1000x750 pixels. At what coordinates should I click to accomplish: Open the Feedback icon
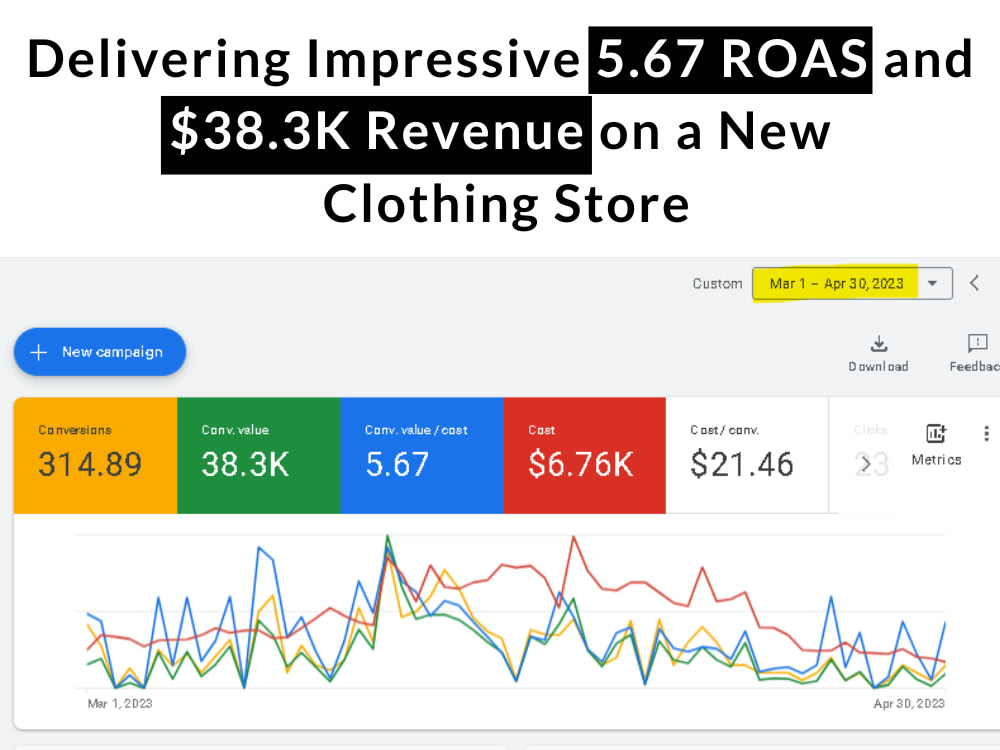[977, 343]
